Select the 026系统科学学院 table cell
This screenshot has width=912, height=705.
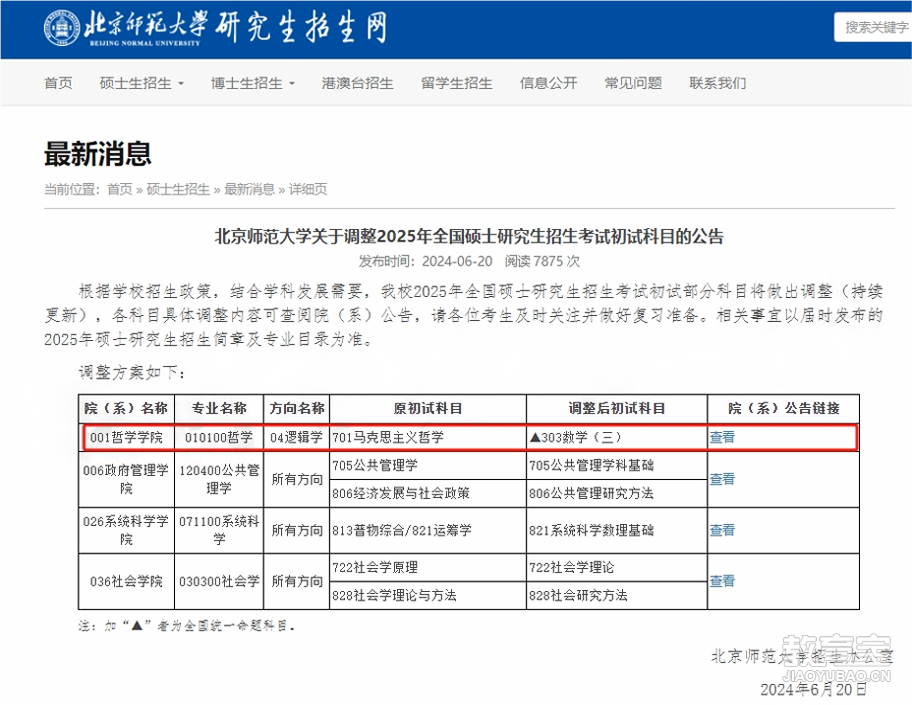(x=126, y=530)
